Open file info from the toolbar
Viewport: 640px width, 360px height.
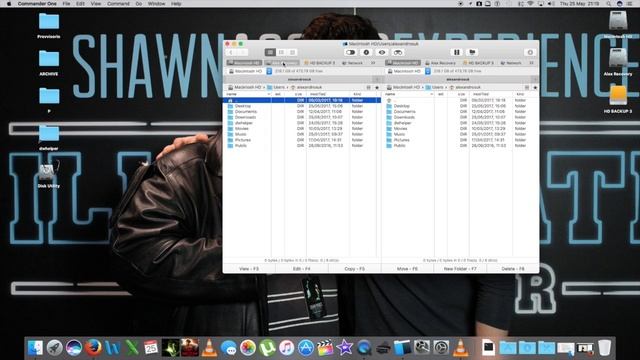366,52
